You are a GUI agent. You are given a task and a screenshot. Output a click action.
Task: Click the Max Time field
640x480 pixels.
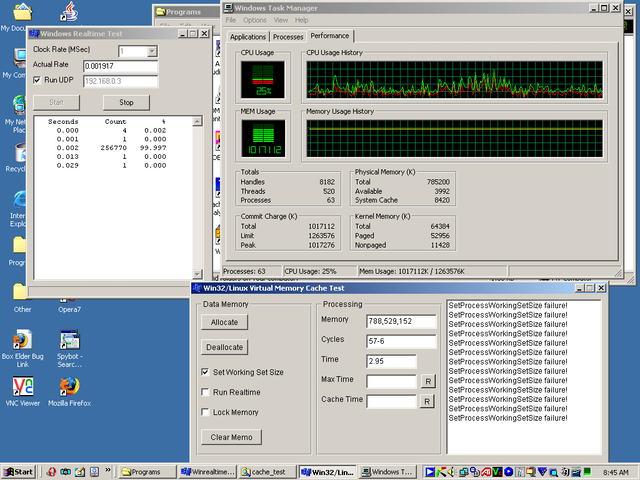391,382
